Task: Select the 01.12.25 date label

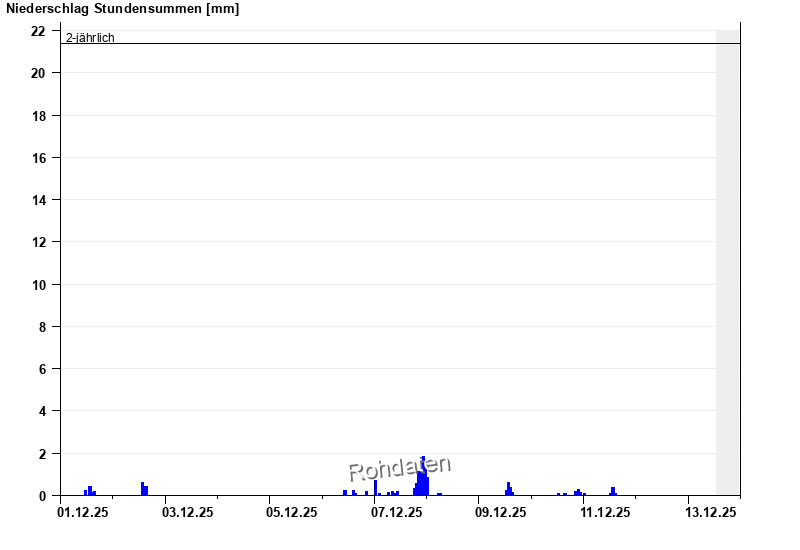Action: (84, 513)
